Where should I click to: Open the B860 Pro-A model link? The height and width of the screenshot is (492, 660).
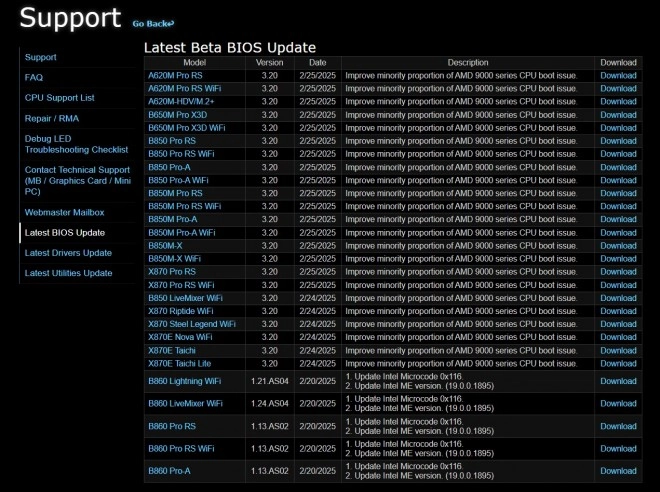169,471
